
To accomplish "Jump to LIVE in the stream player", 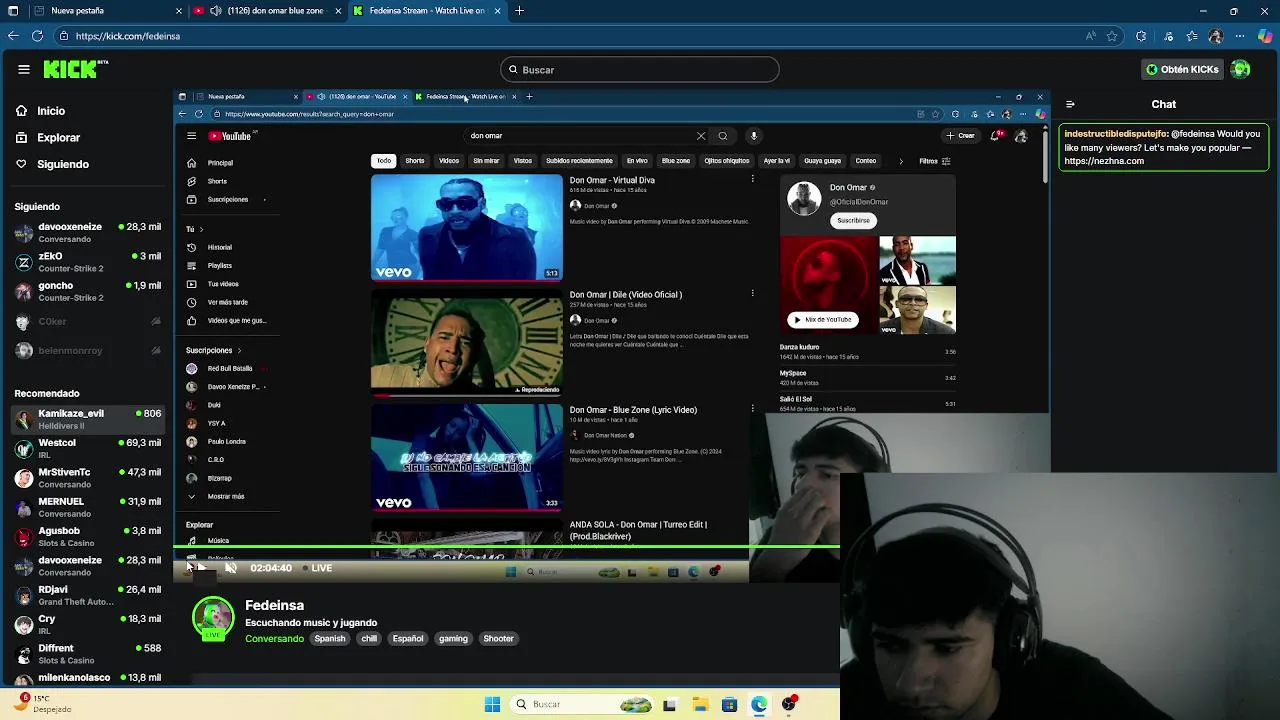I will [317, 568].
